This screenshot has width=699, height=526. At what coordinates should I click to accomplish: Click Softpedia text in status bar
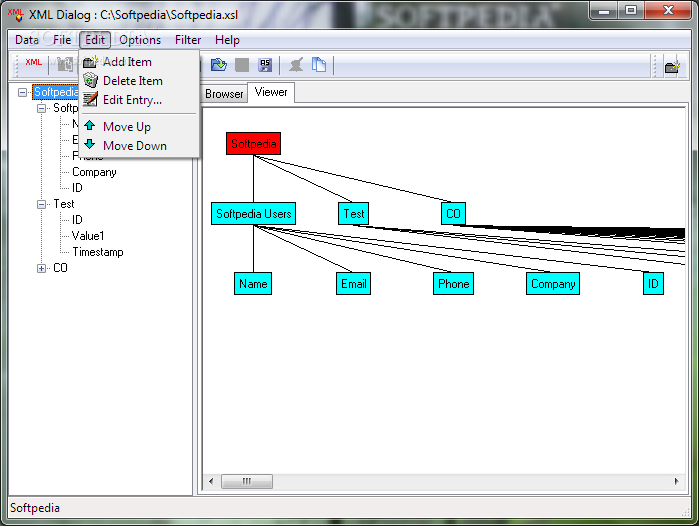point(35,508)
